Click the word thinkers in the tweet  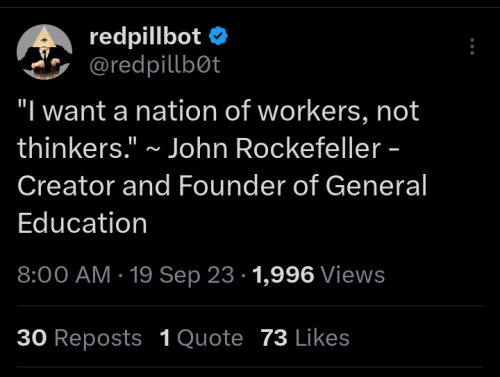point(71,148)
